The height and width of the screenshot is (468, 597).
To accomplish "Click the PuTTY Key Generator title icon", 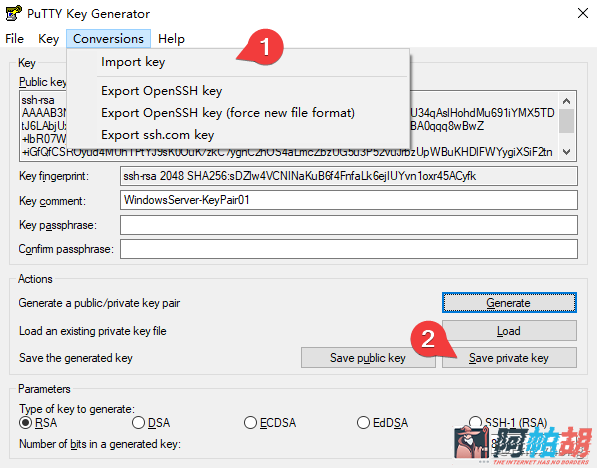I will [x=14, y=13].
